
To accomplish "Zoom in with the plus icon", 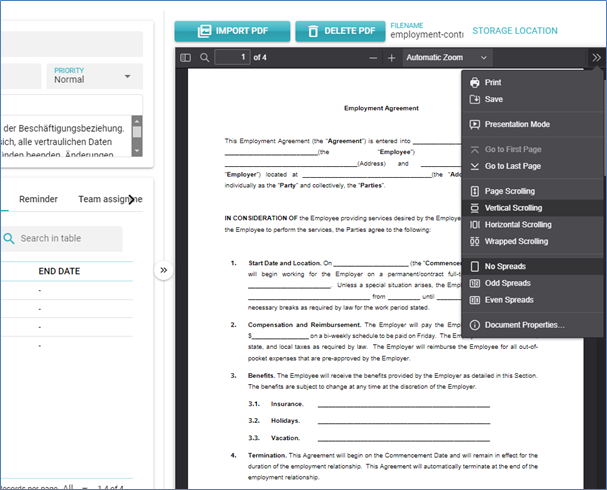I will 391,58.
